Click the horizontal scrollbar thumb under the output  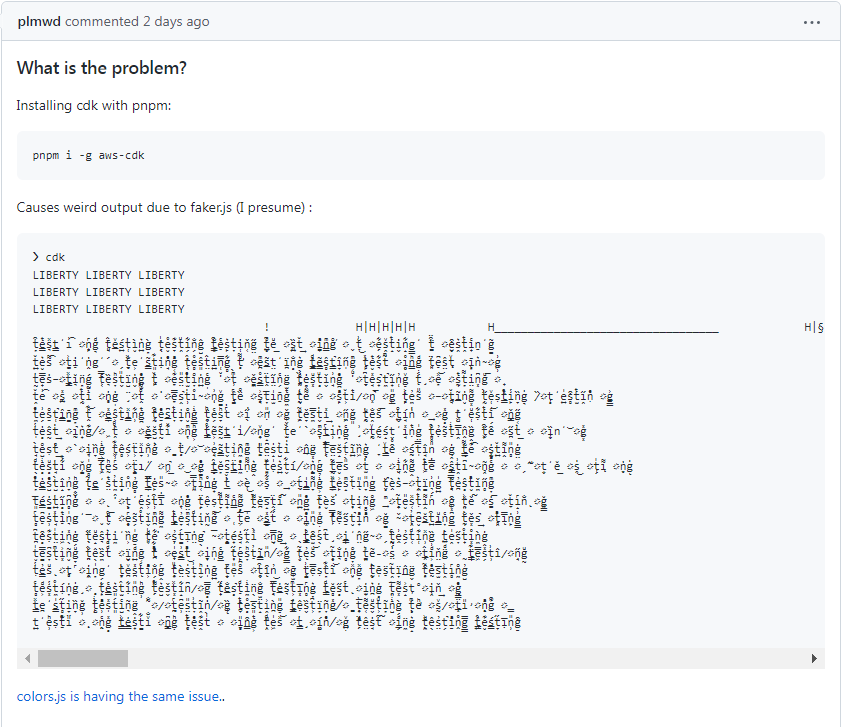tap(83, 658)
